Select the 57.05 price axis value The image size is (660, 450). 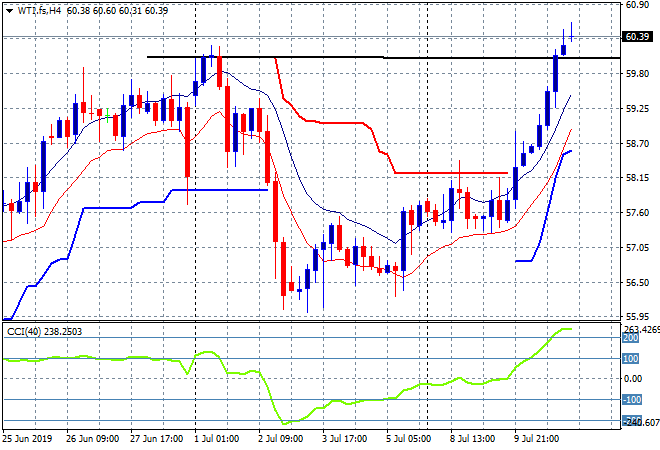[x=637, y=248]
